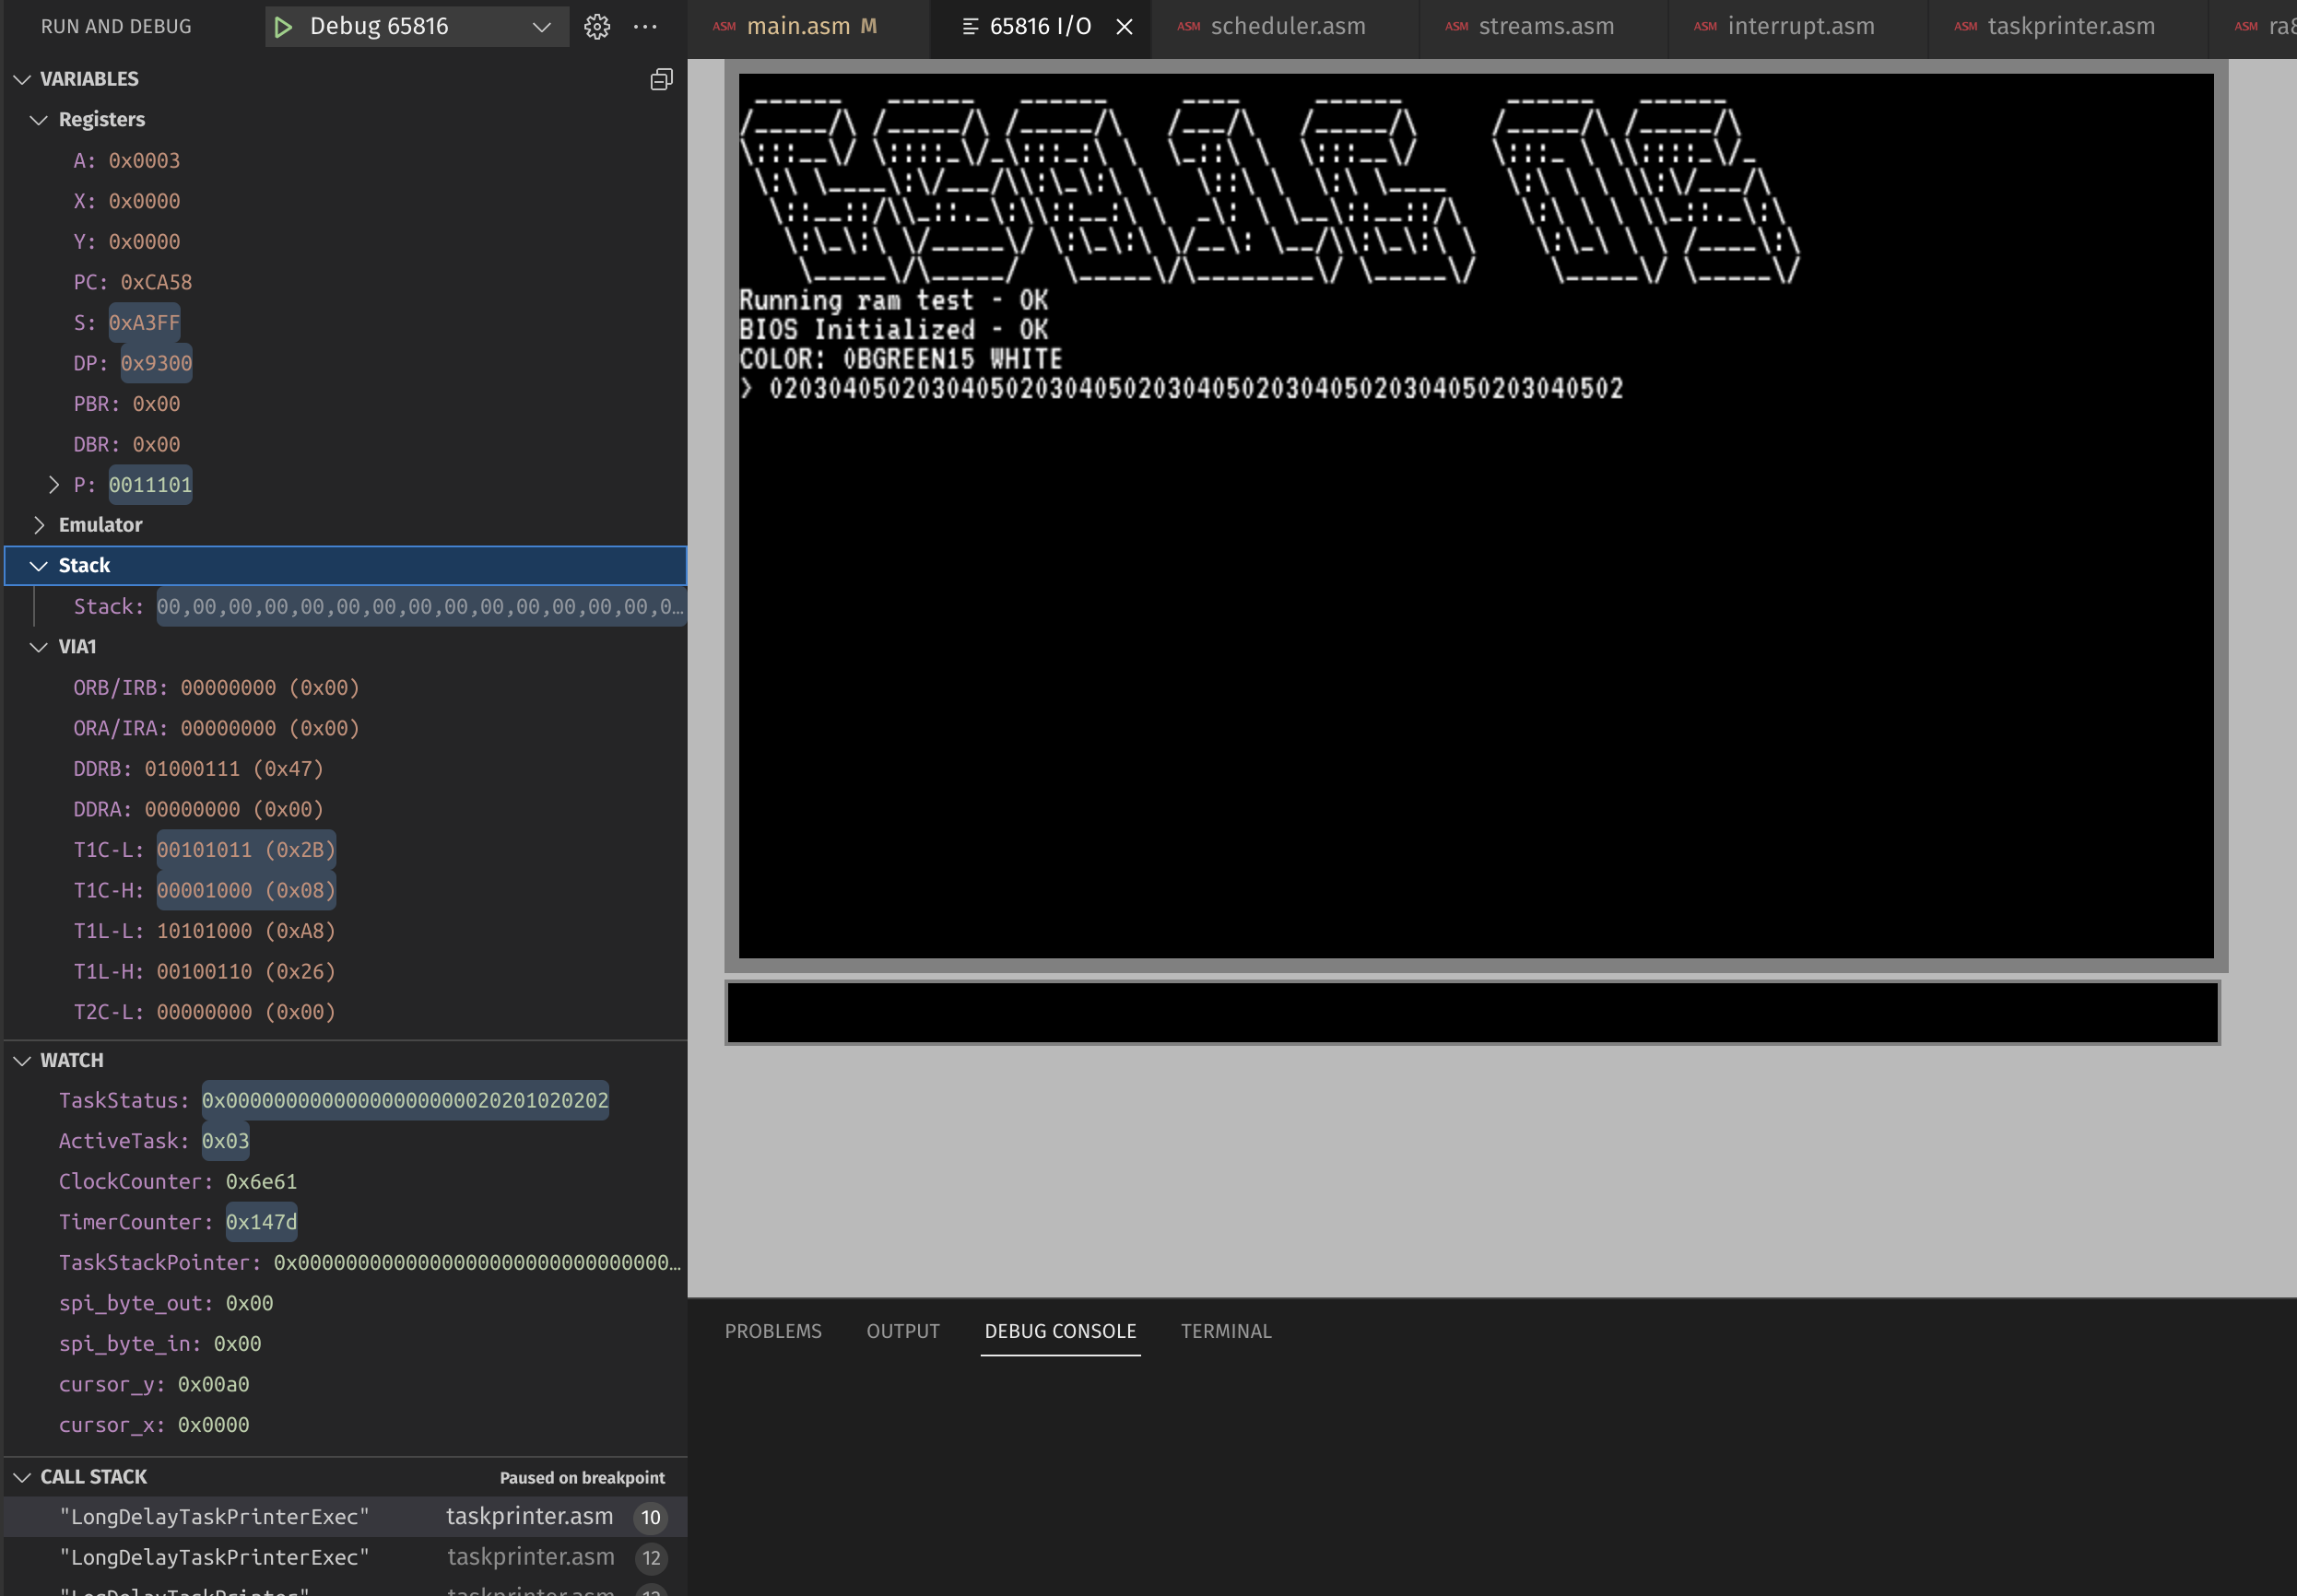Click the 65816 I/O tab preview icon
Screen dimensions: 2297x1596
point(969,27)
